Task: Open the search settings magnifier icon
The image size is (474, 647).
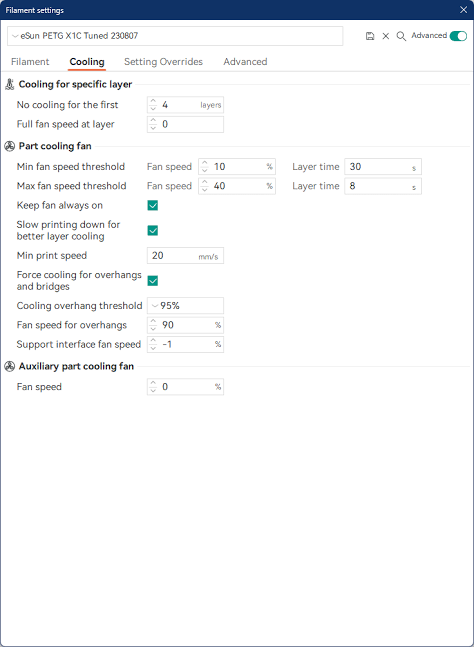Action: [401, 36]
